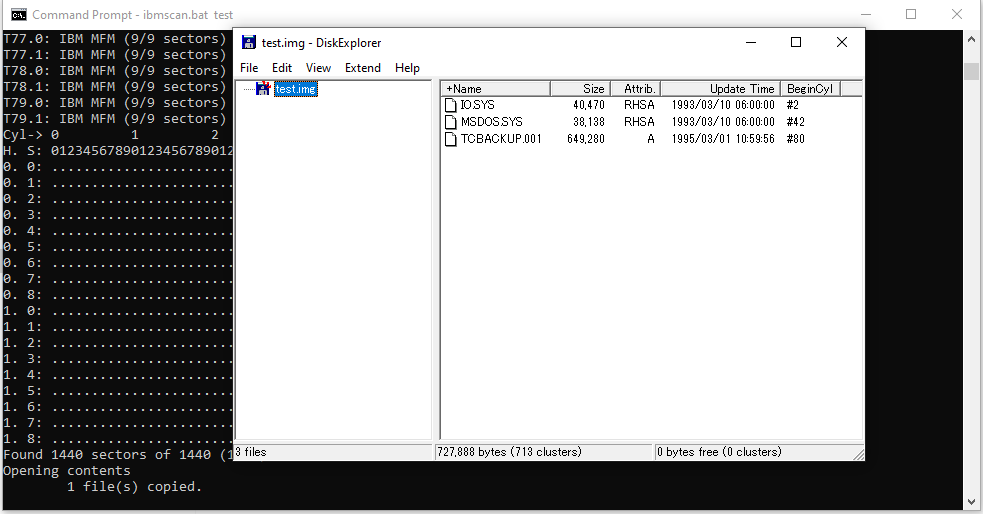This screenshot has width=983, height=514.
Task: Click the "T77.0: IBM MFM (9/9 sectors)" console line
Action: click(x=114, y=38)
